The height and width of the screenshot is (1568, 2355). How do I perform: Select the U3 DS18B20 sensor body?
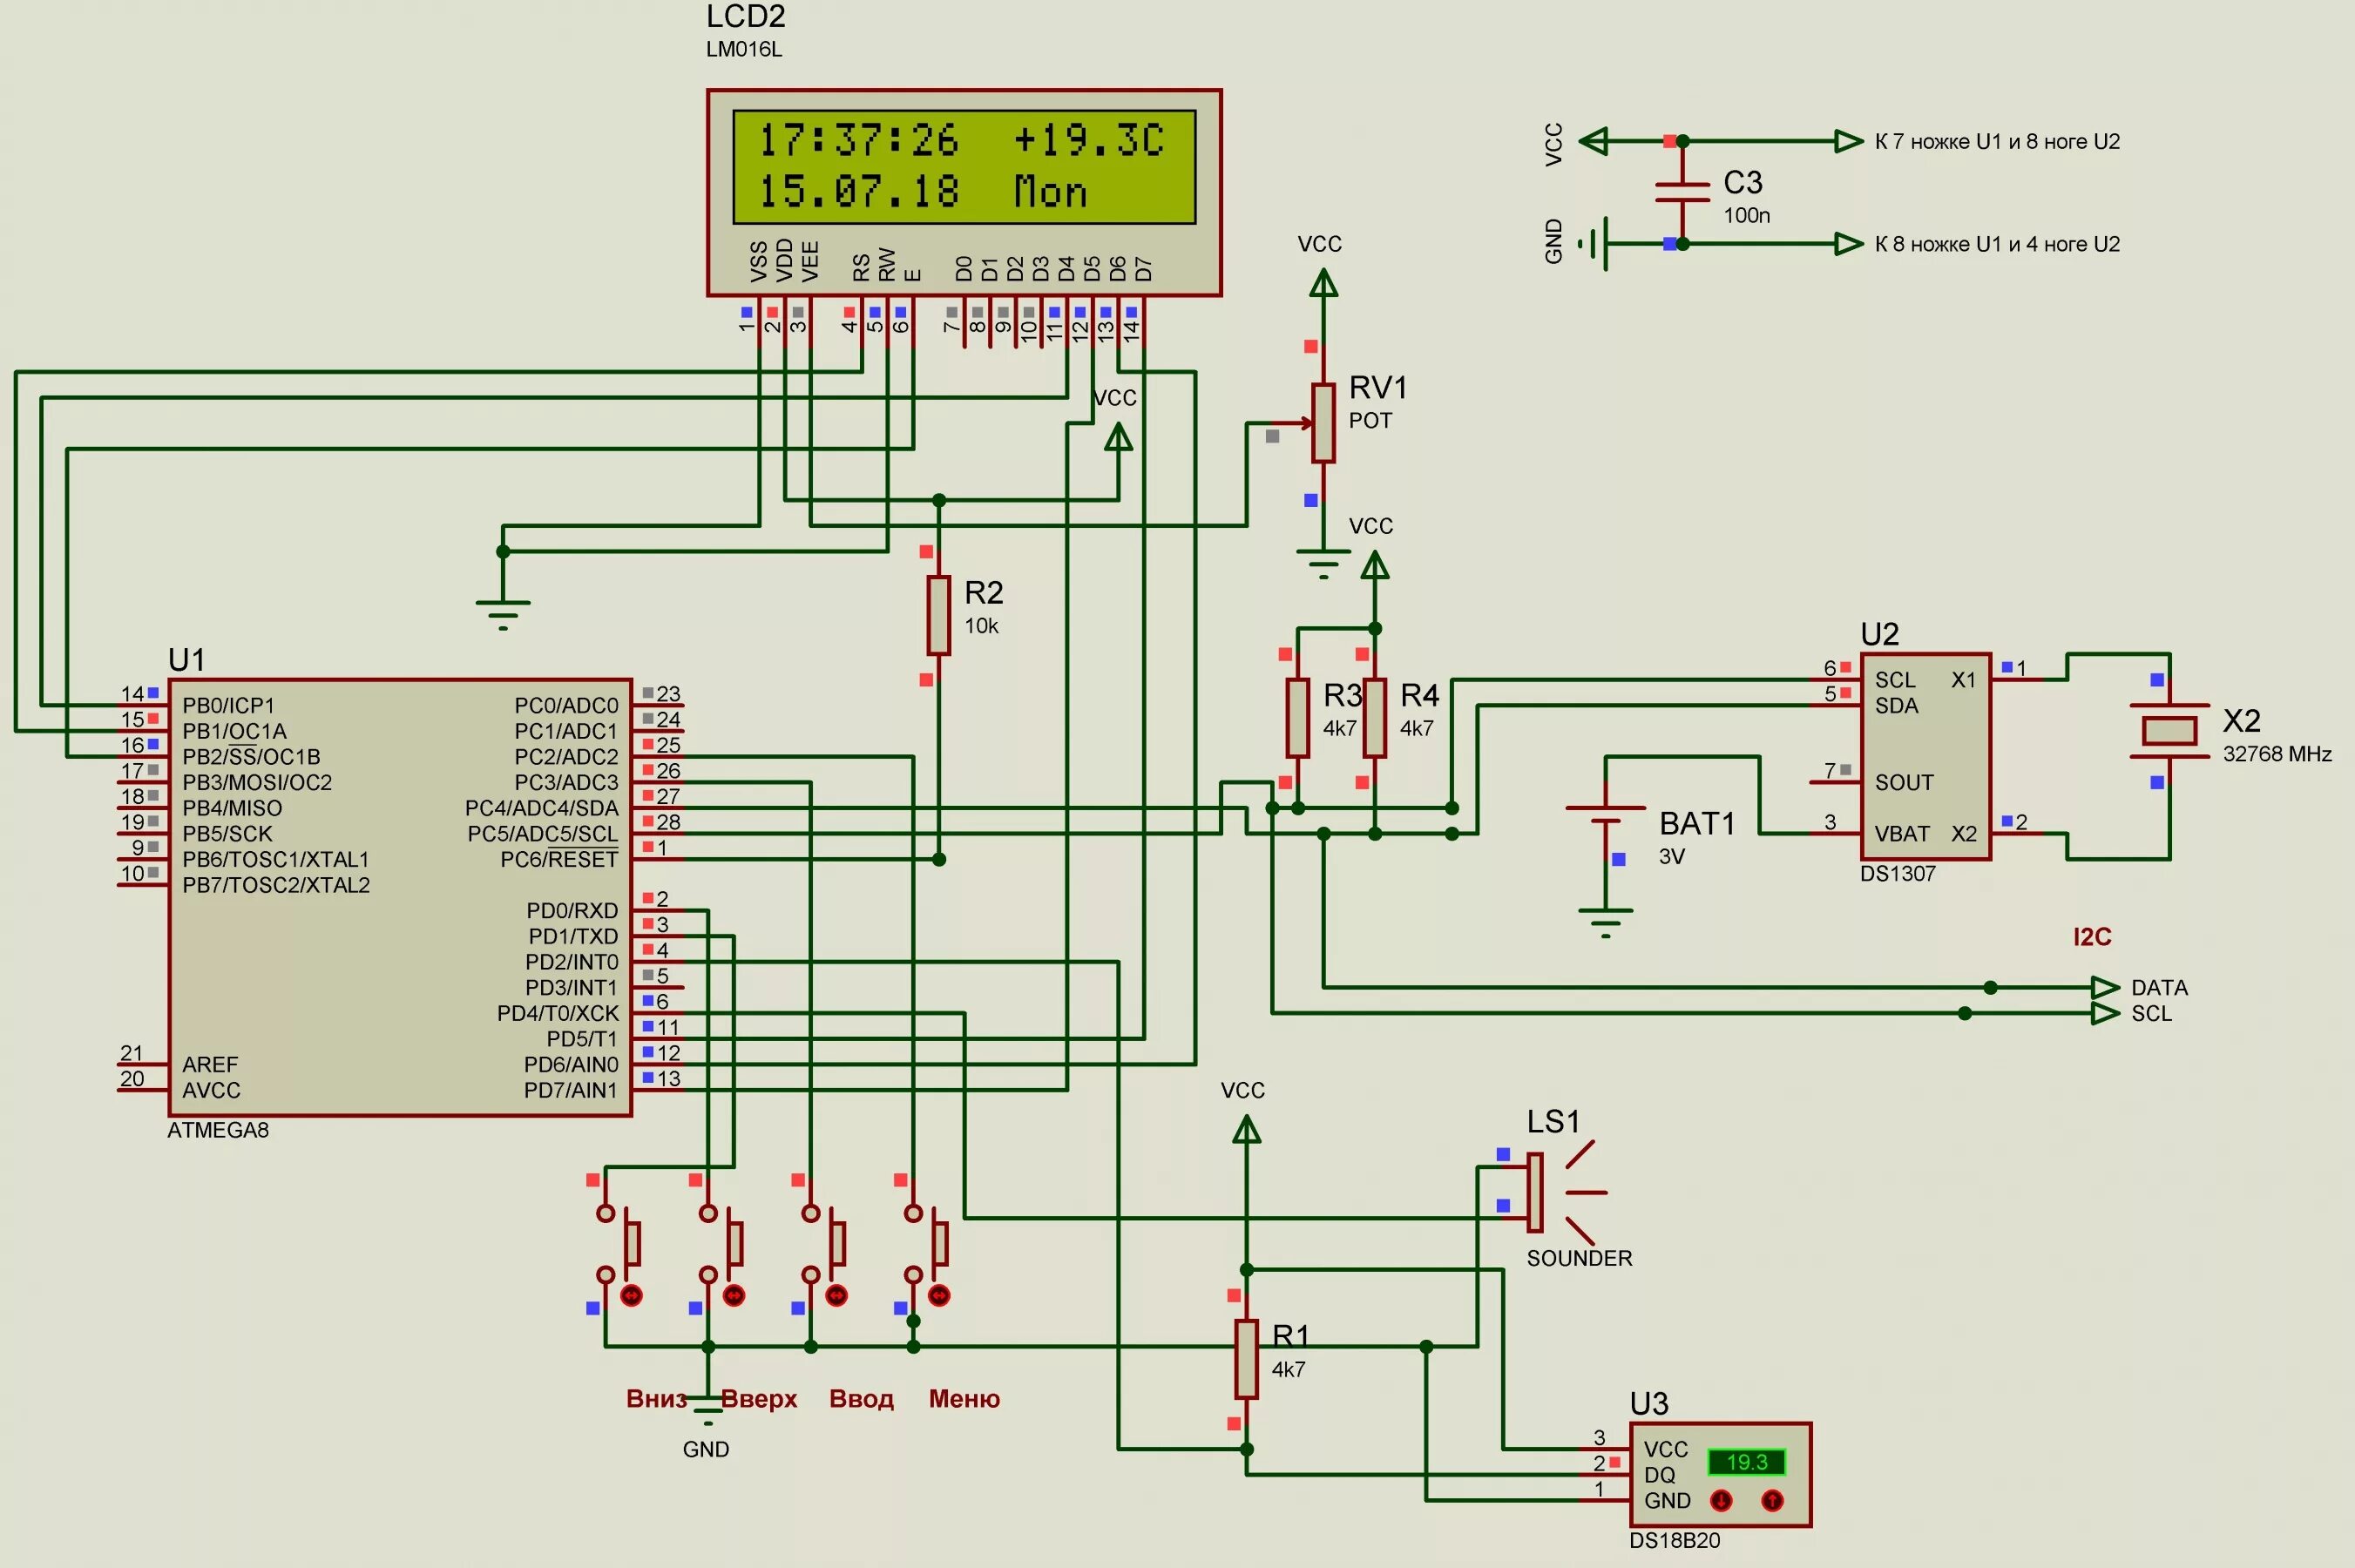tap(1720, 1474)
